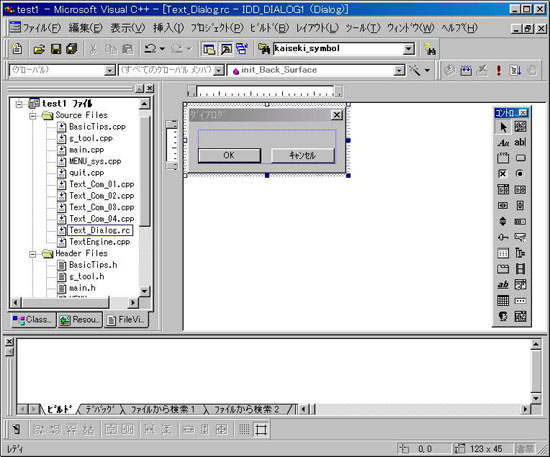The height and width of the screenshot is (457, 550).
Task: Click the Test dialog icon on bottom toolbar
Action: [16, 429]
